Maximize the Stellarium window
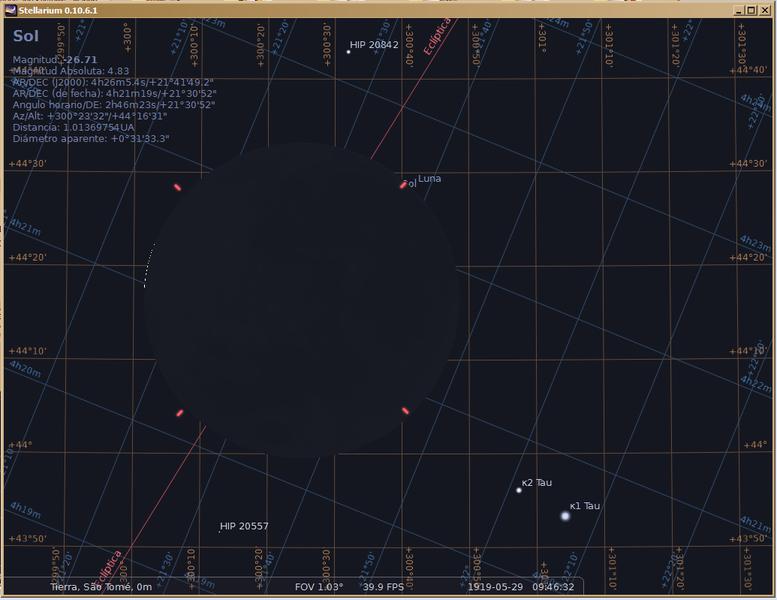777x600 pixels. coord(753,10)
